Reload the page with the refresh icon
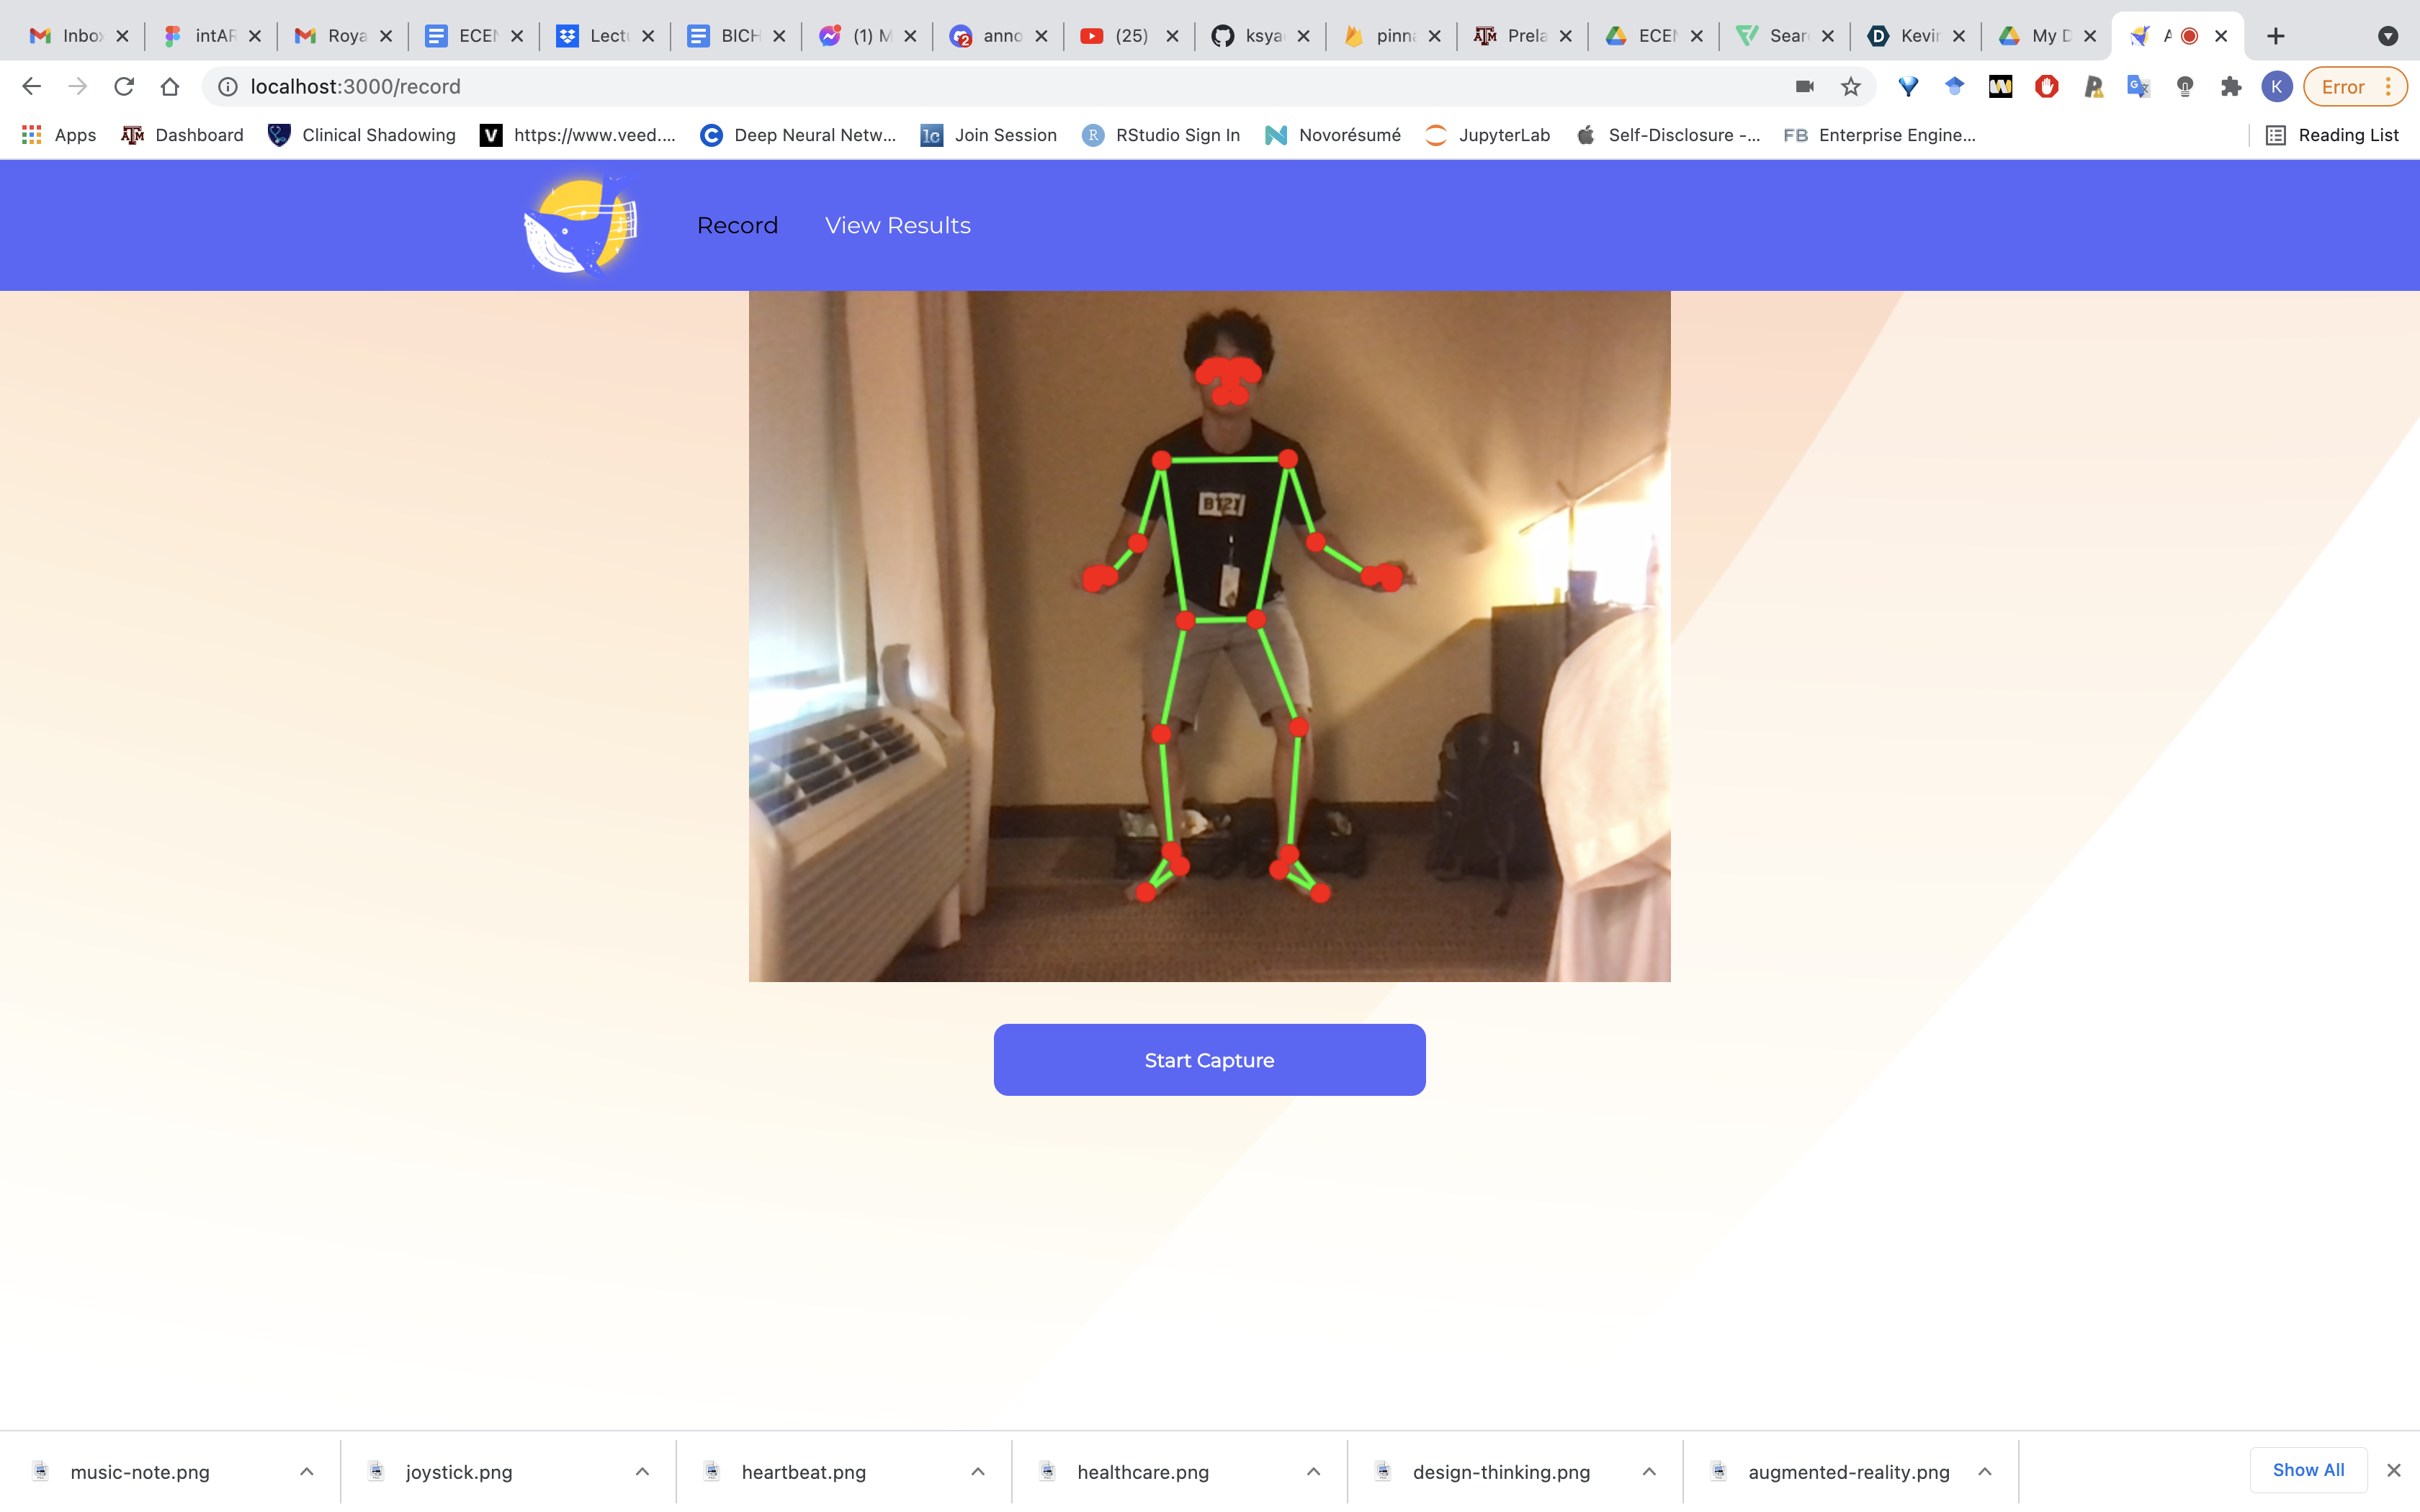 [124, 87]
